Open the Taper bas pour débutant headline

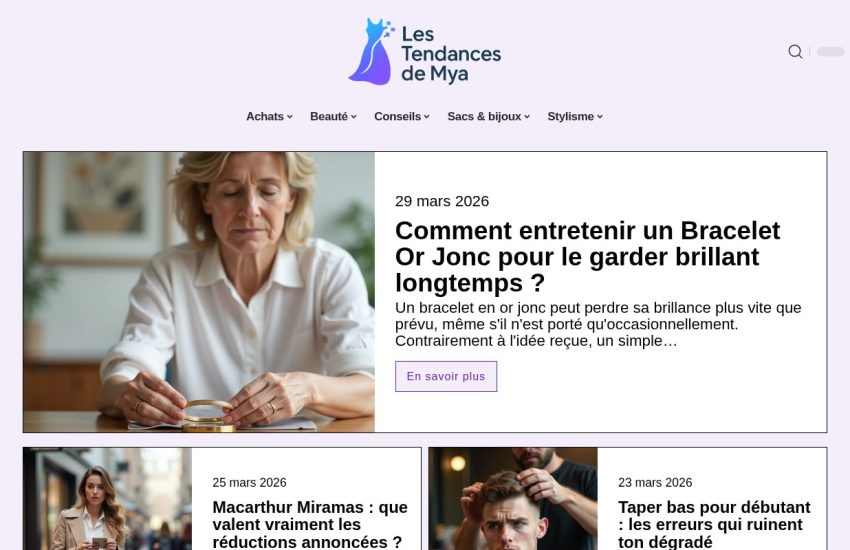pyautogui.click(x=714, y=524)
